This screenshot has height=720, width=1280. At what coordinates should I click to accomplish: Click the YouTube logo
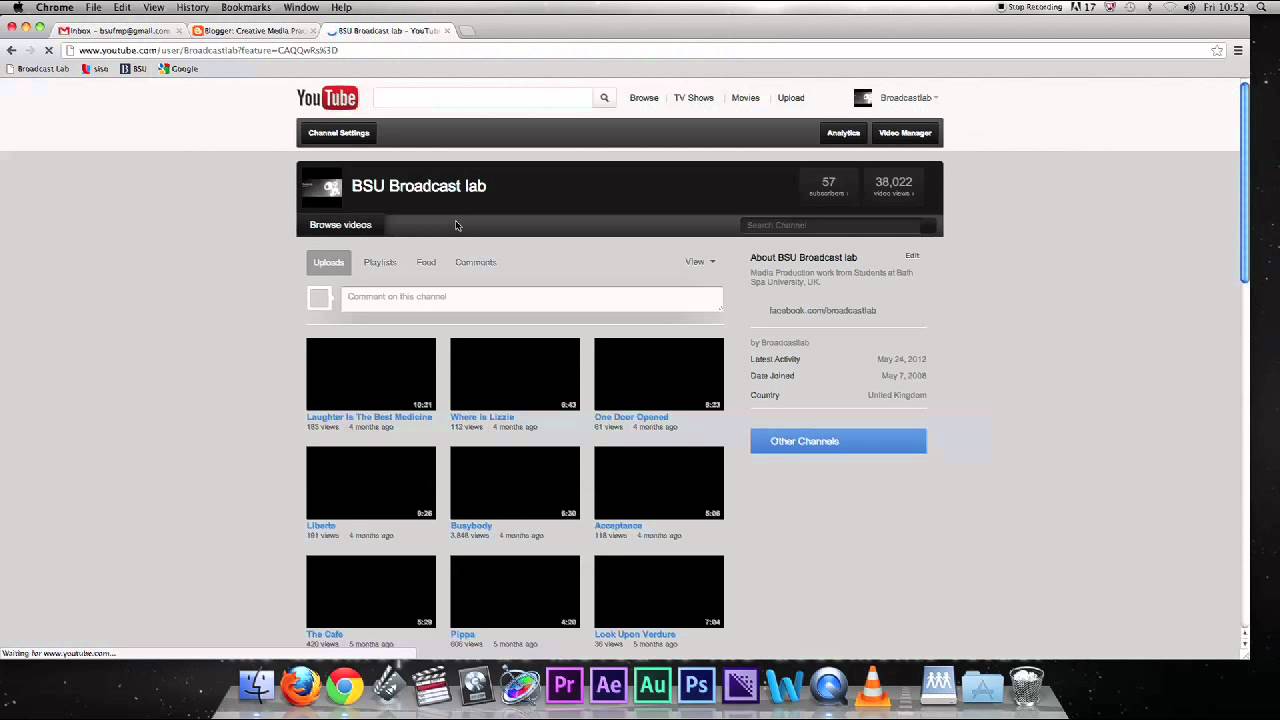(x=327, y=97)
